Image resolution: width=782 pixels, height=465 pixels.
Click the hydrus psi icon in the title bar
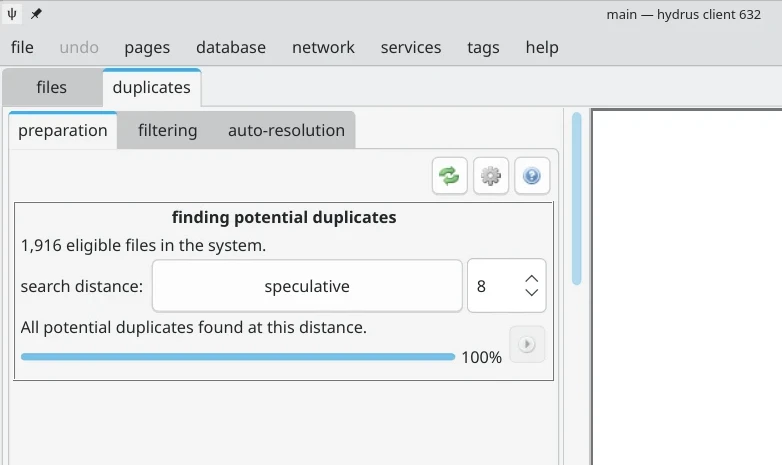(x=12, y=14)
